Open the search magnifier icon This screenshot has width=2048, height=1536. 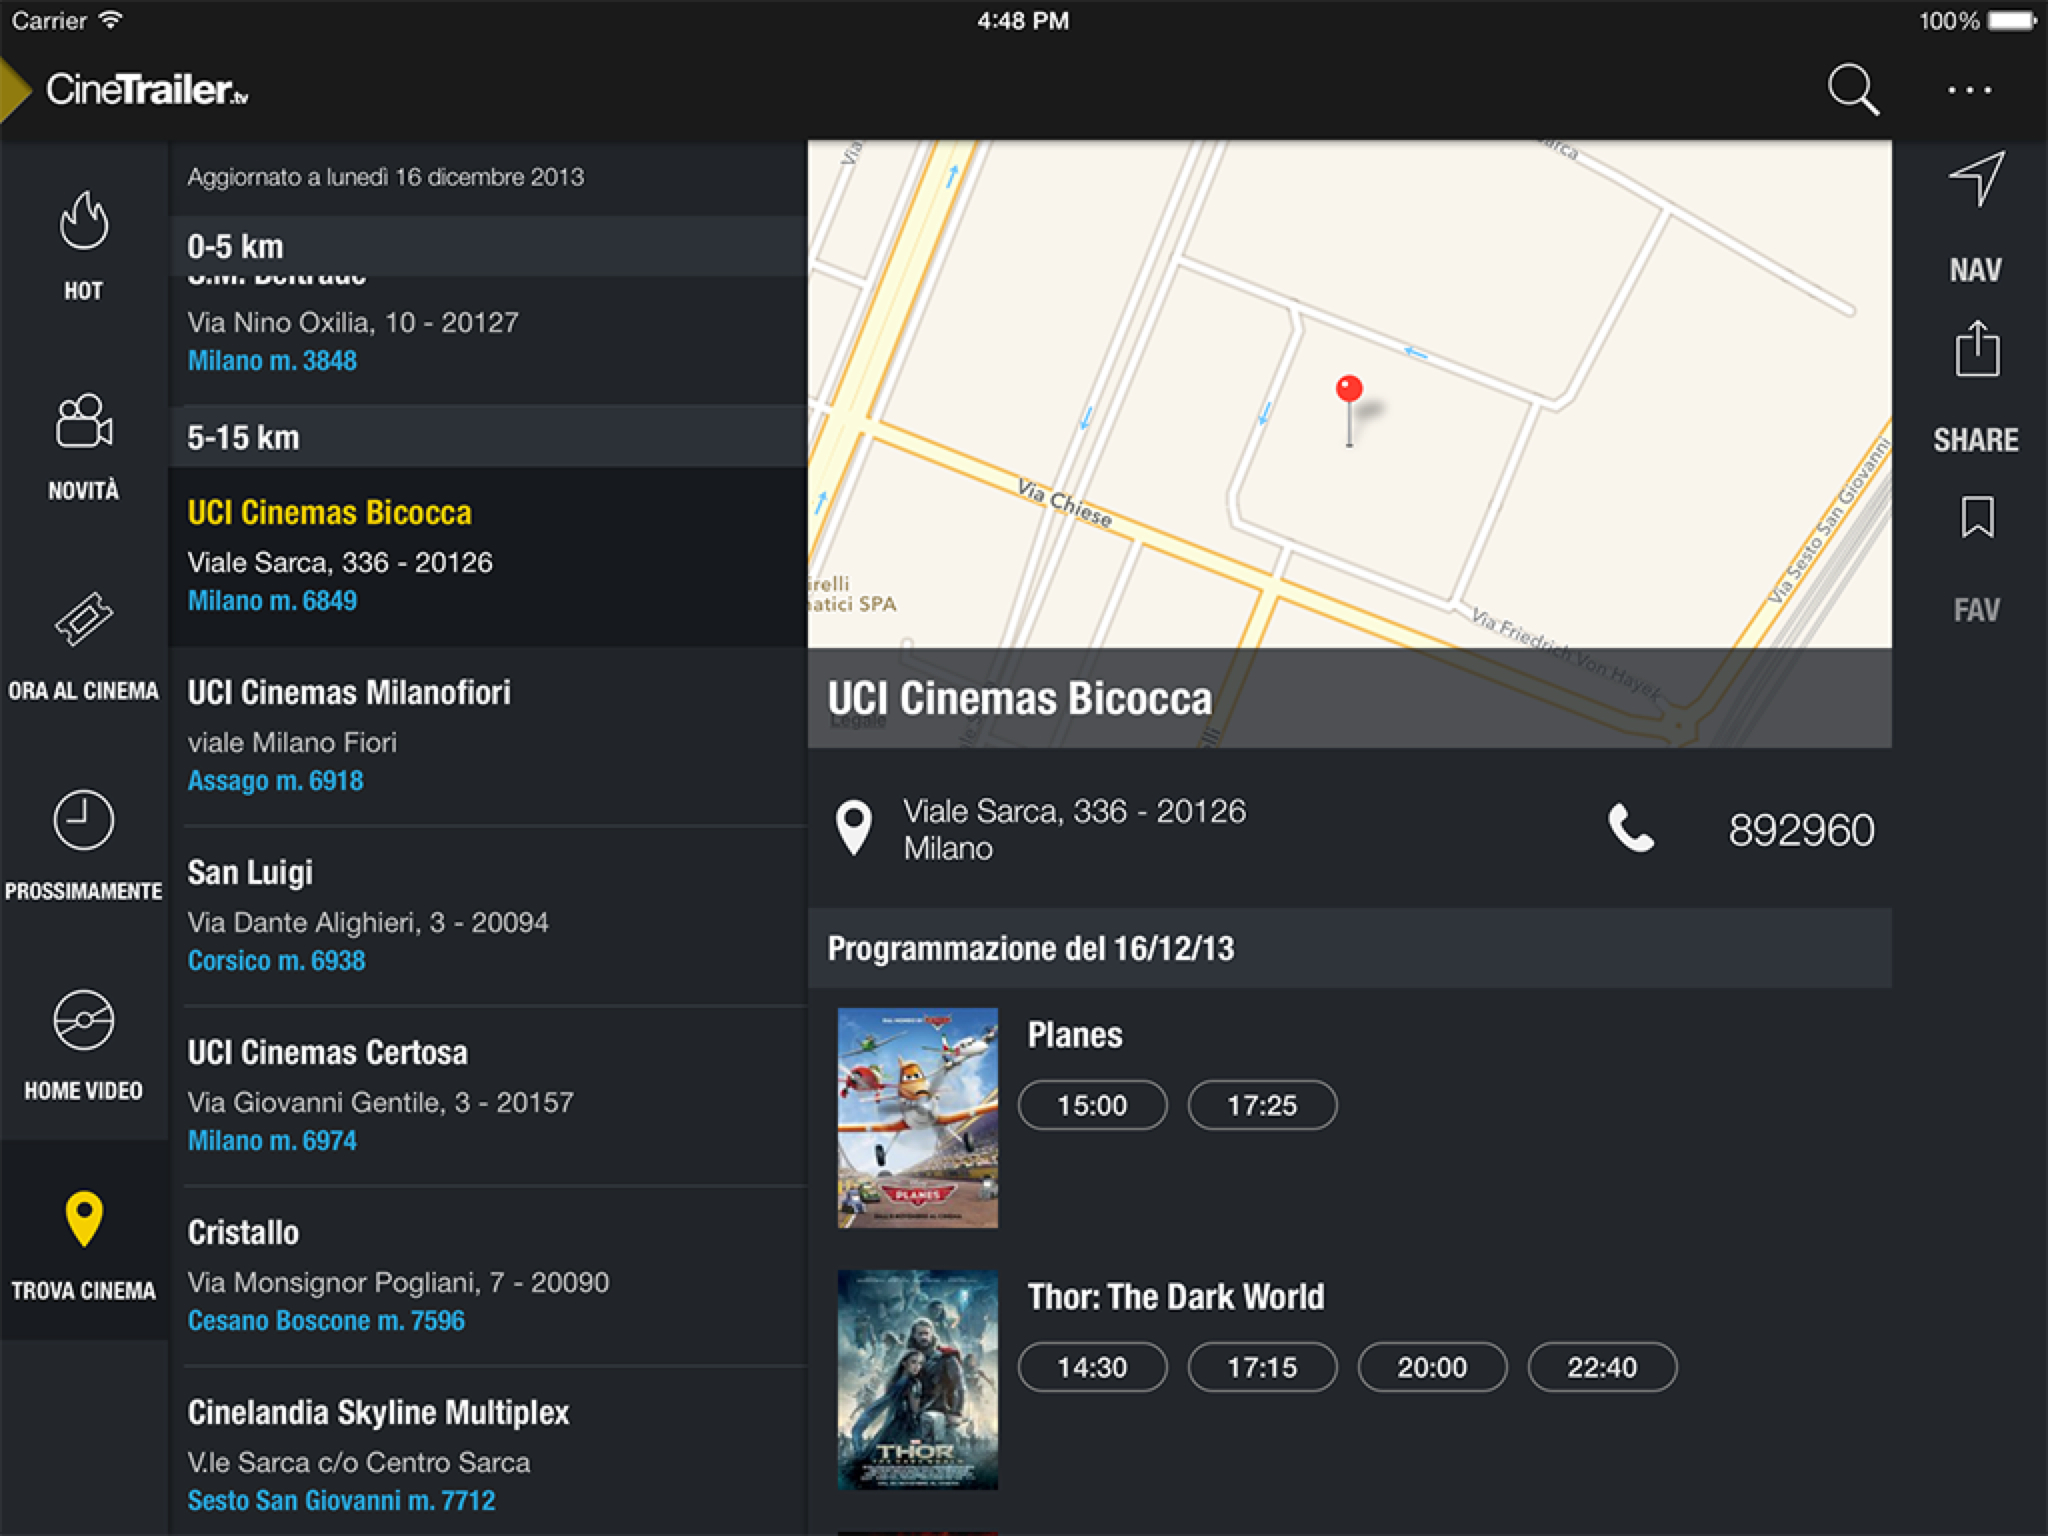1852,90
